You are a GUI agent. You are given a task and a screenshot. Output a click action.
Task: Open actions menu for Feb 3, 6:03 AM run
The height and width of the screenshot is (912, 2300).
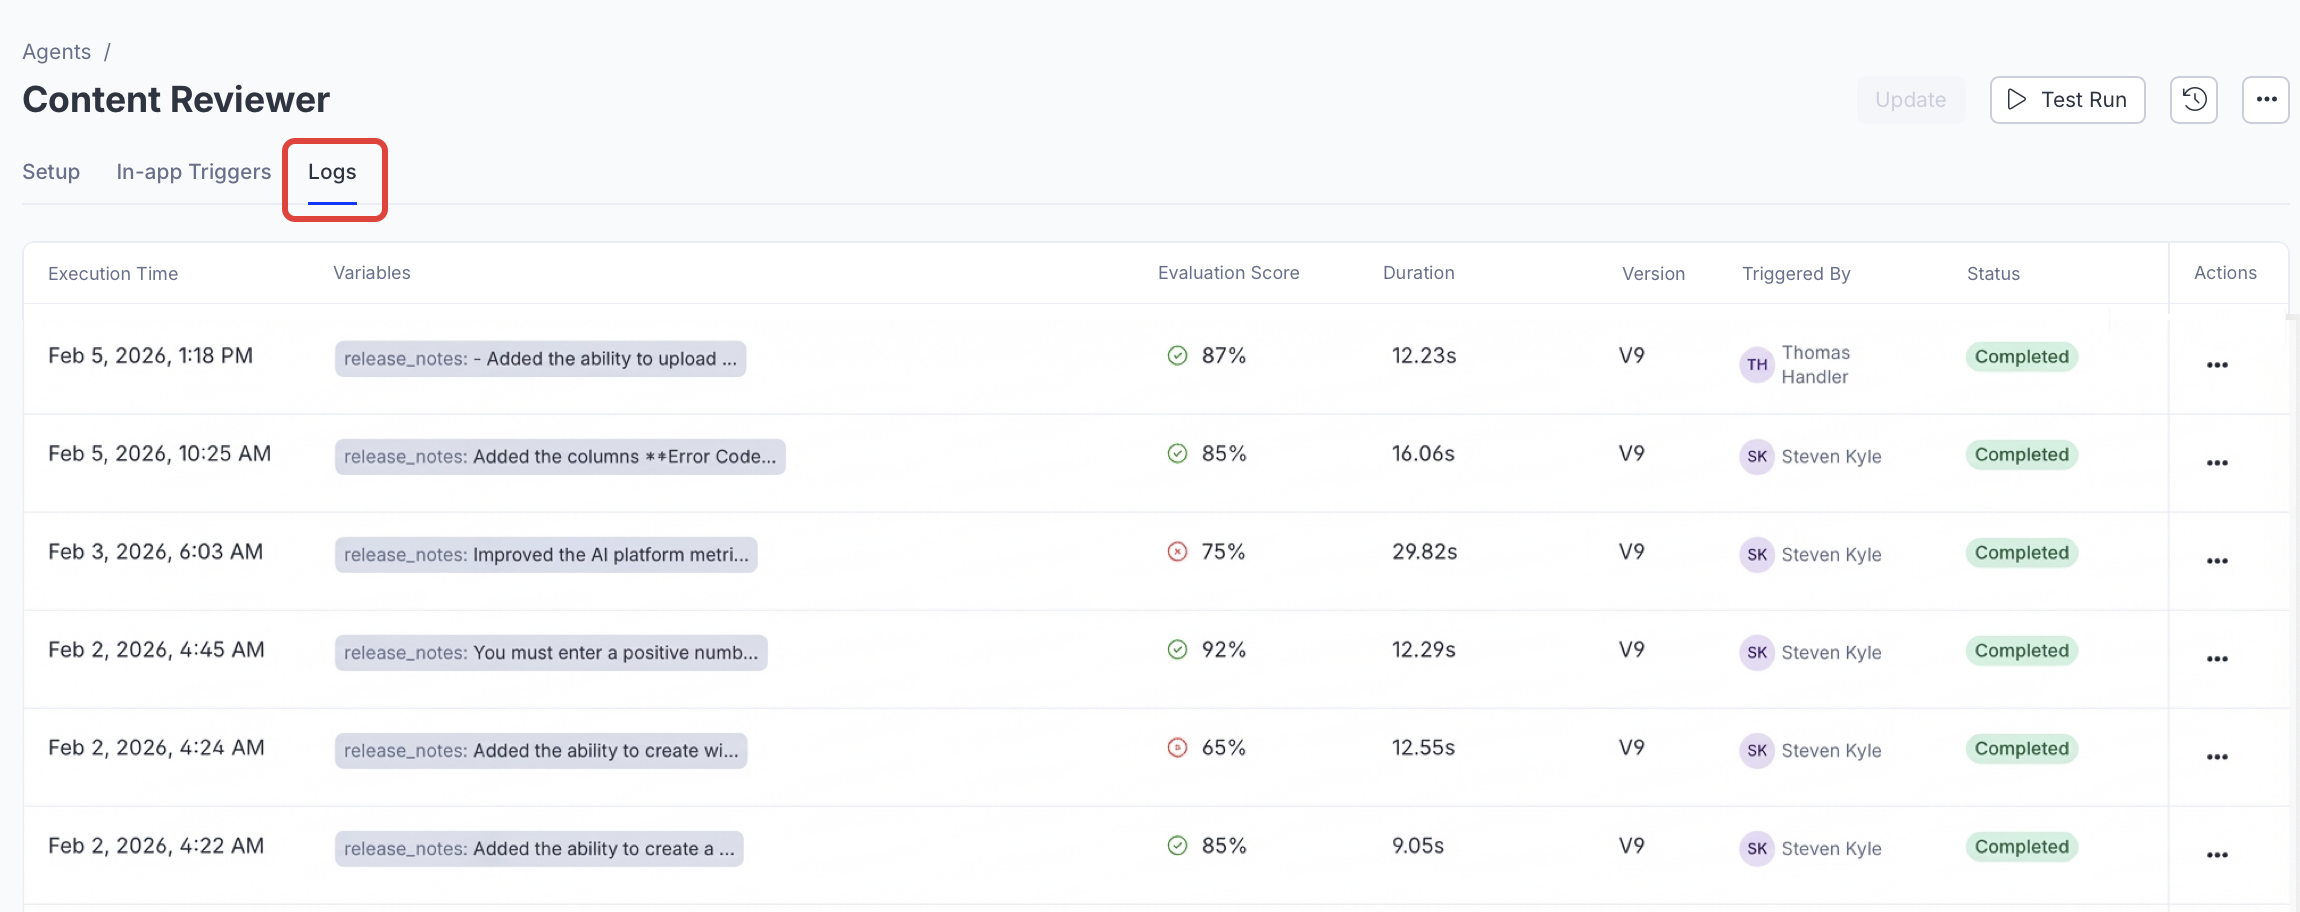(2216, 561)
